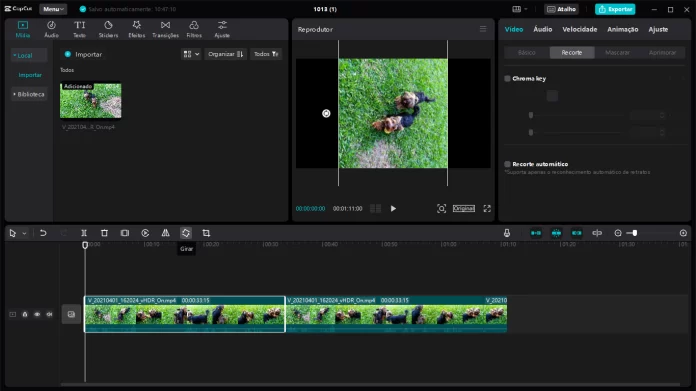The image size is (696, 391).
Task: Switch to the Velocidade tab
Action: click(x=579, y=29)
